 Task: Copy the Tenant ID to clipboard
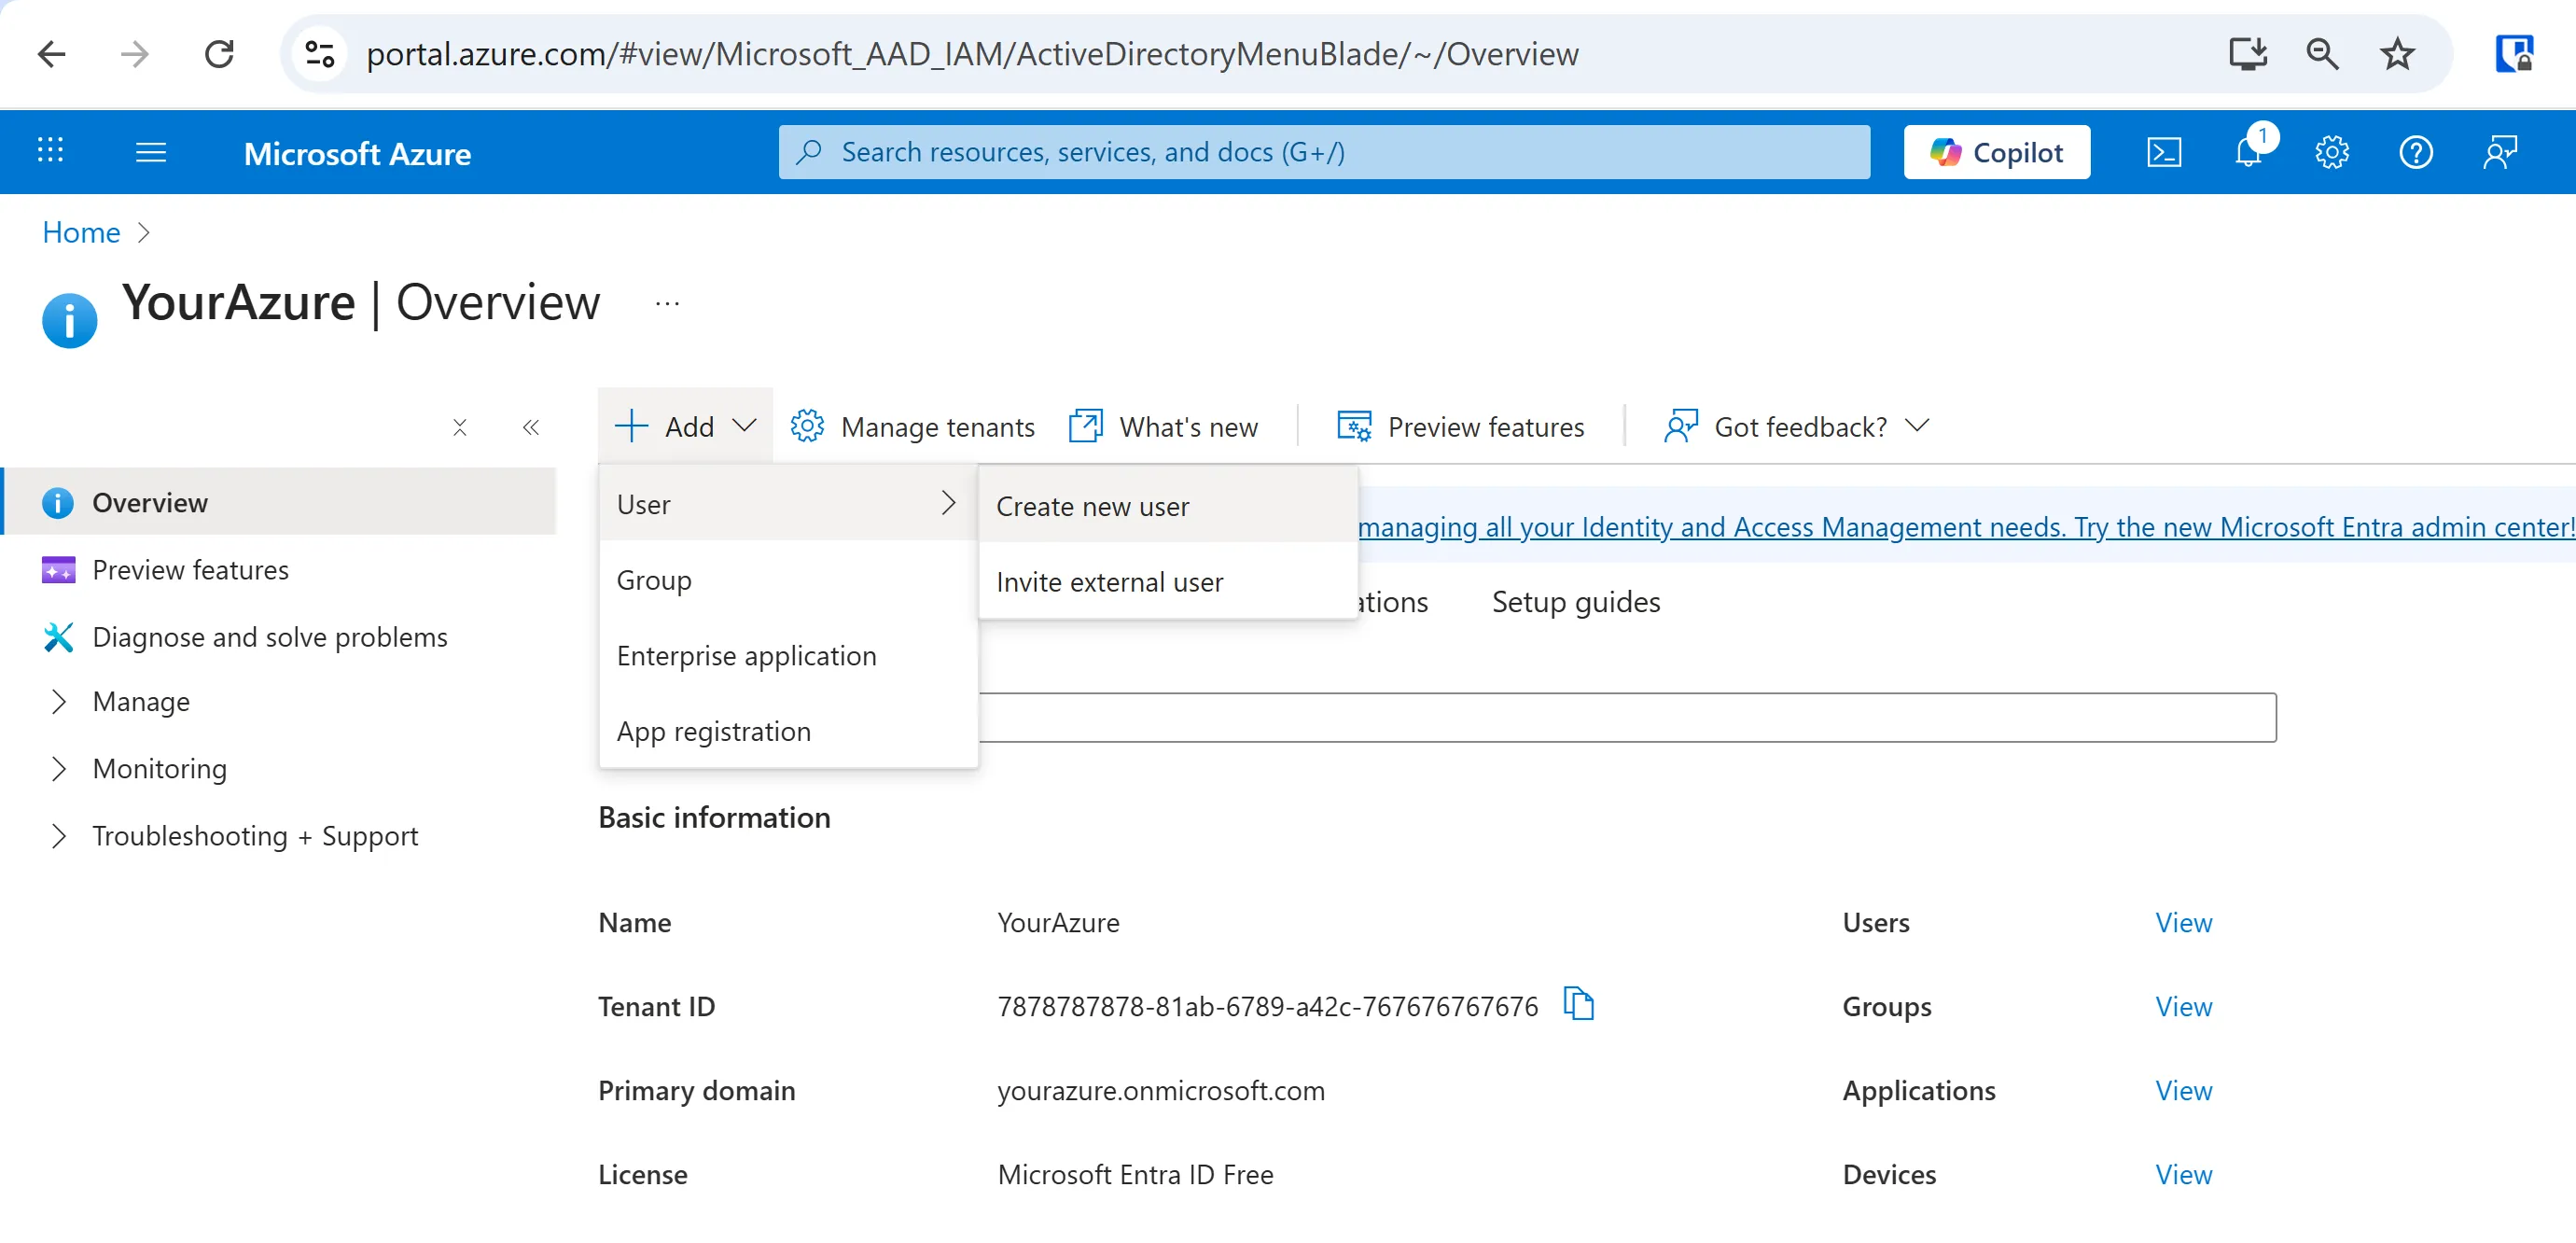tap(1578, 1003)
